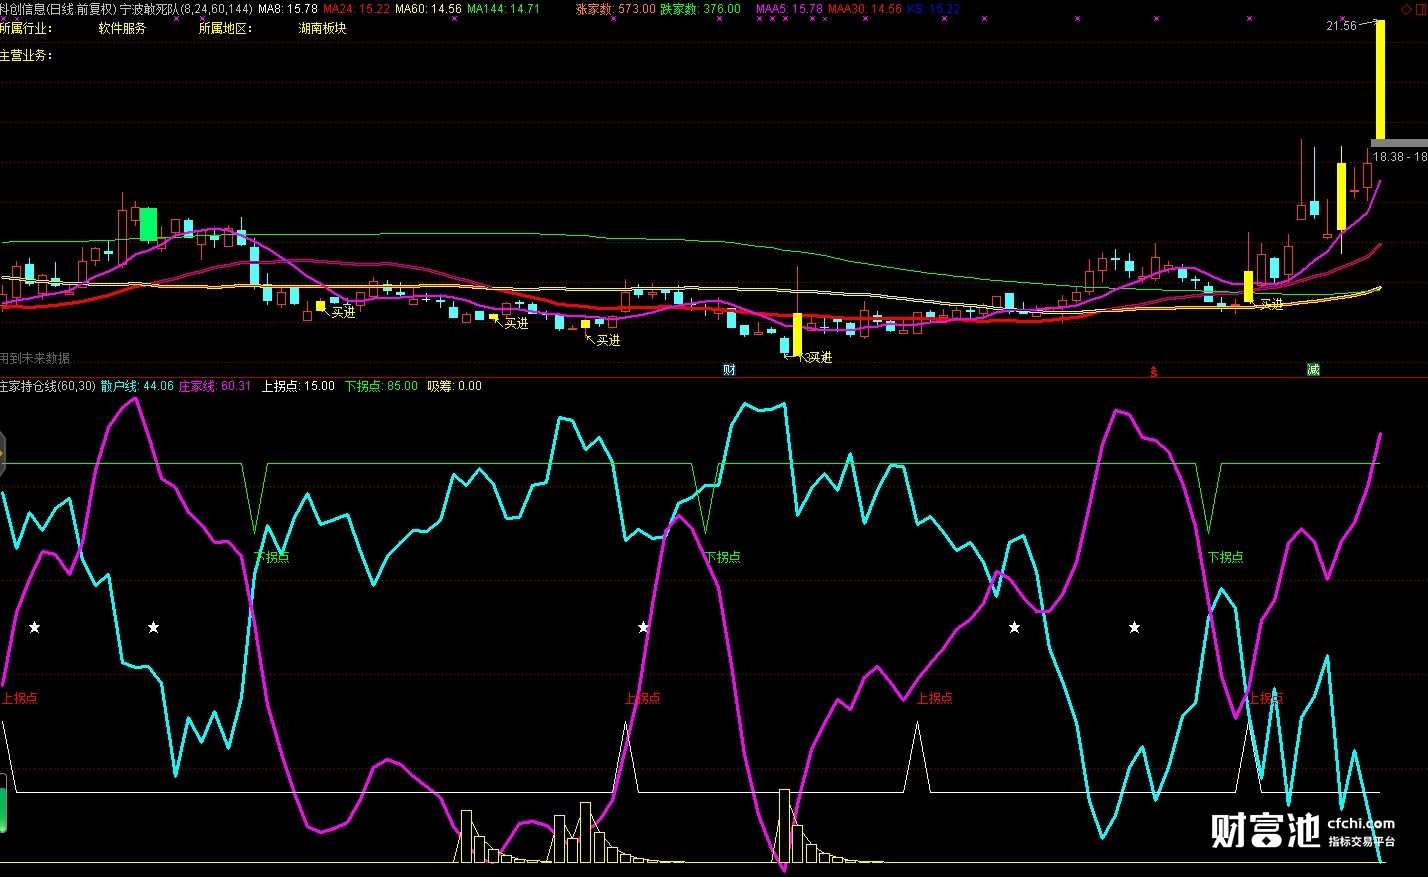Click the 21.56 high price label
The height and width of the screenshot is (877, 1428).
(x=1341, y=26)
